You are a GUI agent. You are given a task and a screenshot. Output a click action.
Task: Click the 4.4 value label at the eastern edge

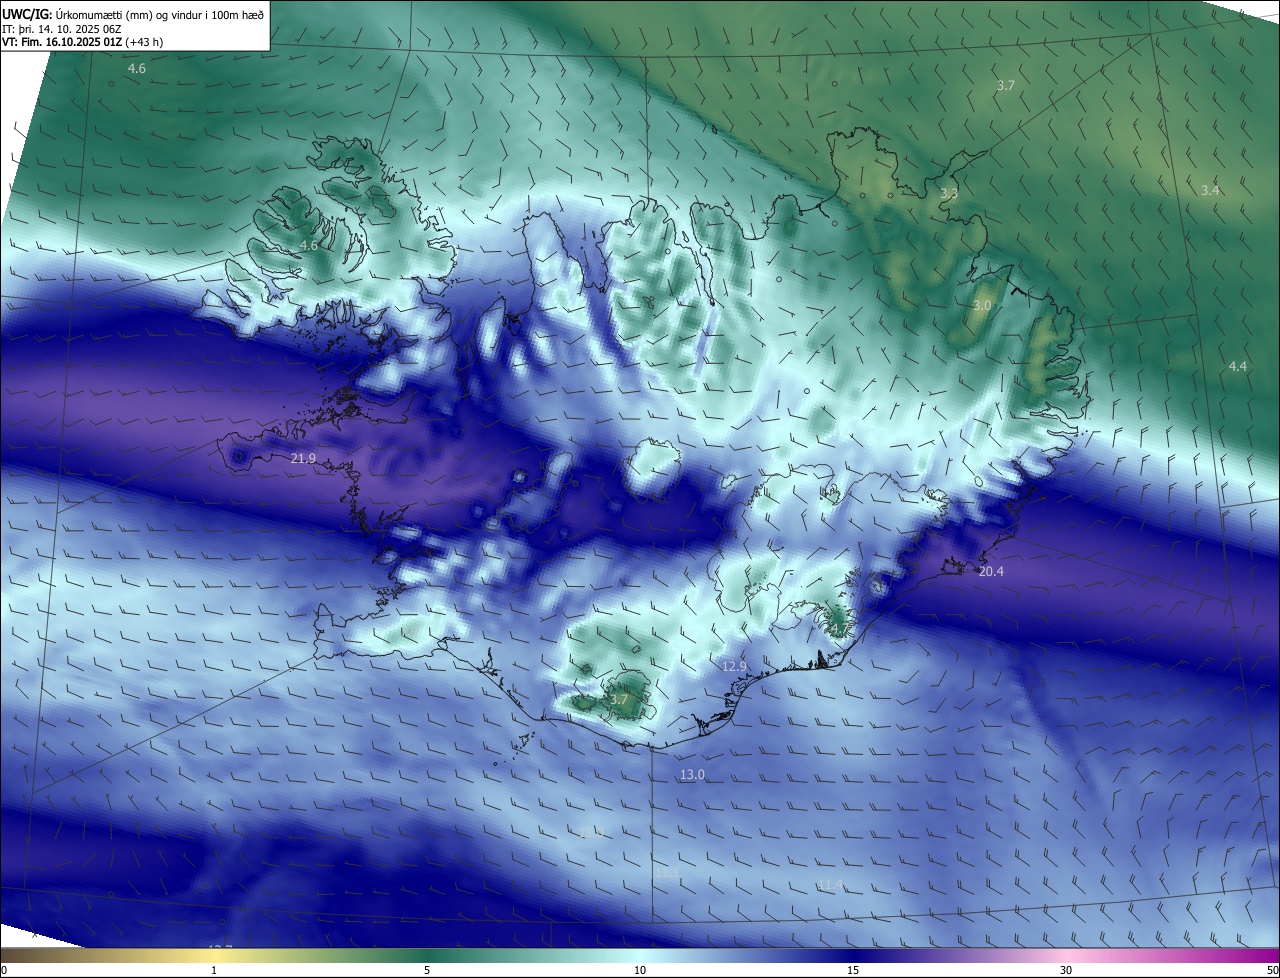(x=1238, y=367)
